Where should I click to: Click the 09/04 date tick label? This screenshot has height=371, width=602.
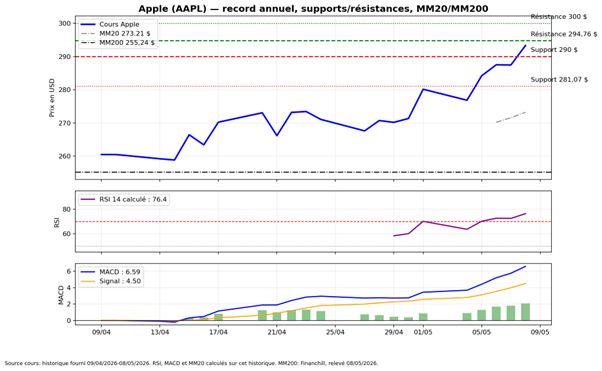pyautogui.click(x=101, y=332)
